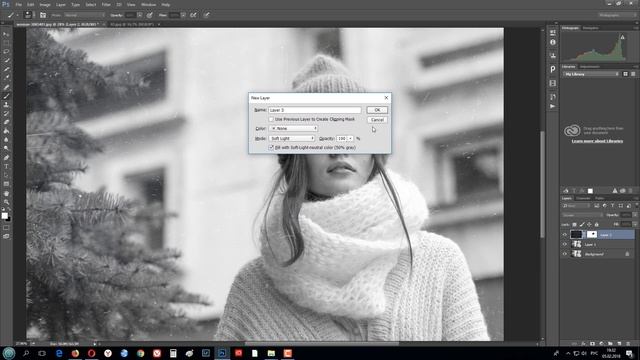Close the New Layer dialog with X
640x360 pixels.
(386, 98)
